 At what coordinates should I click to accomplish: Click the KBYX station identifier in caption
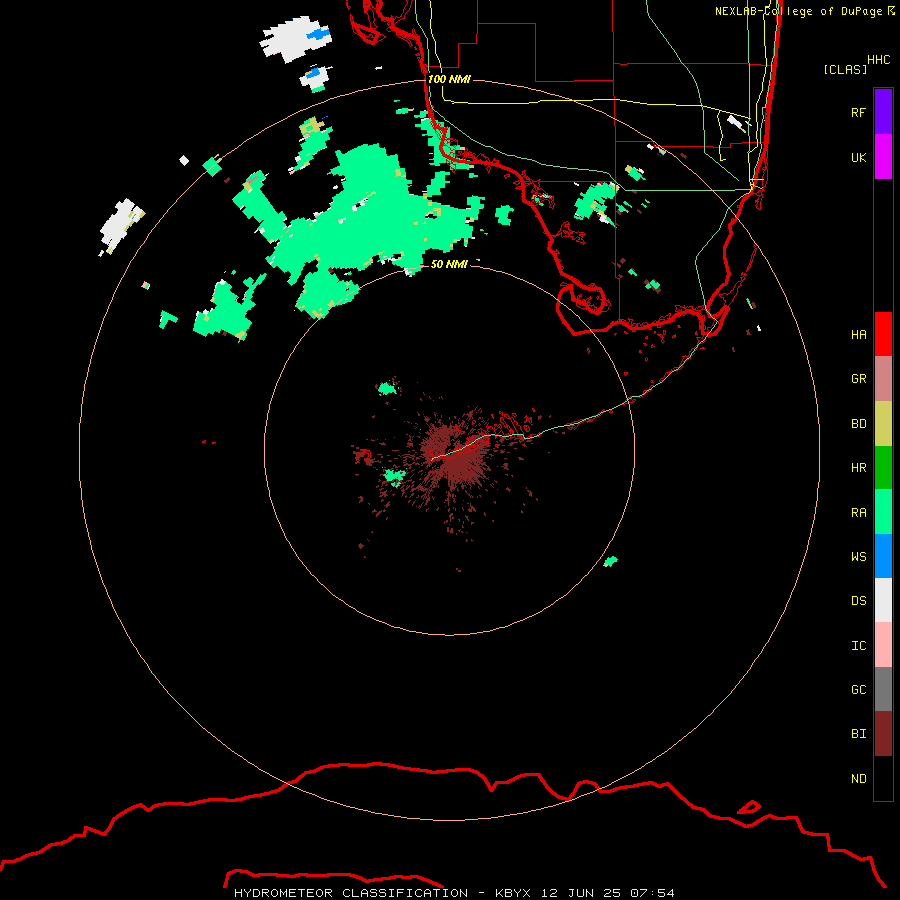(513, 893)
